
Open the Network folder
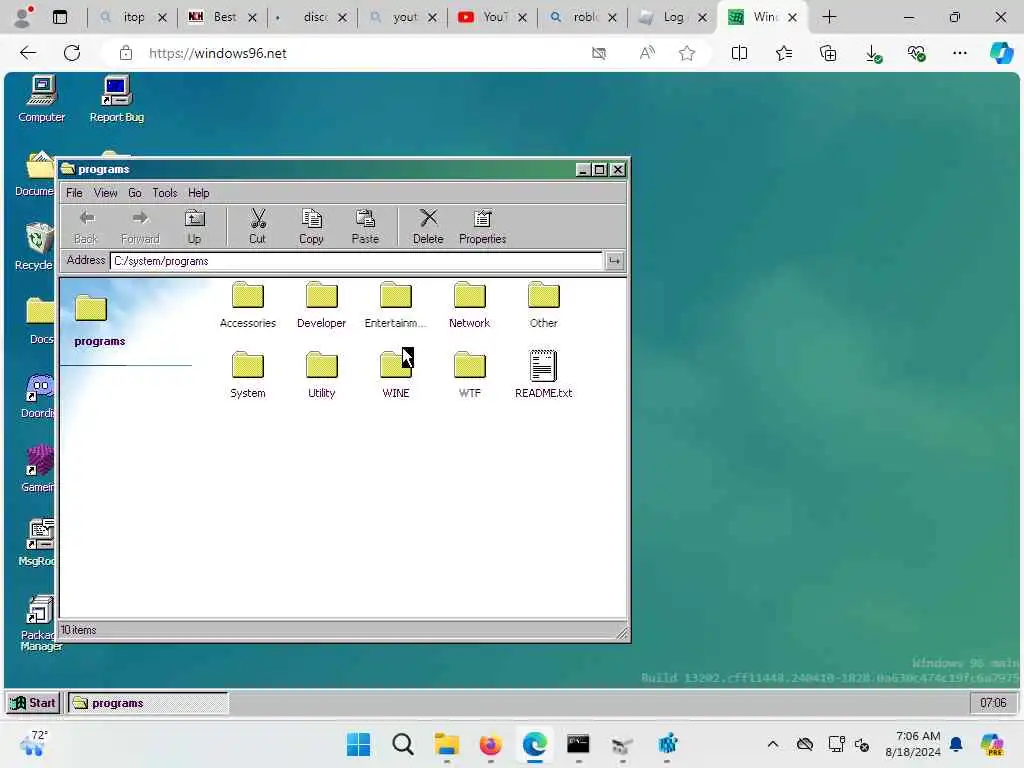coord(469,304)
